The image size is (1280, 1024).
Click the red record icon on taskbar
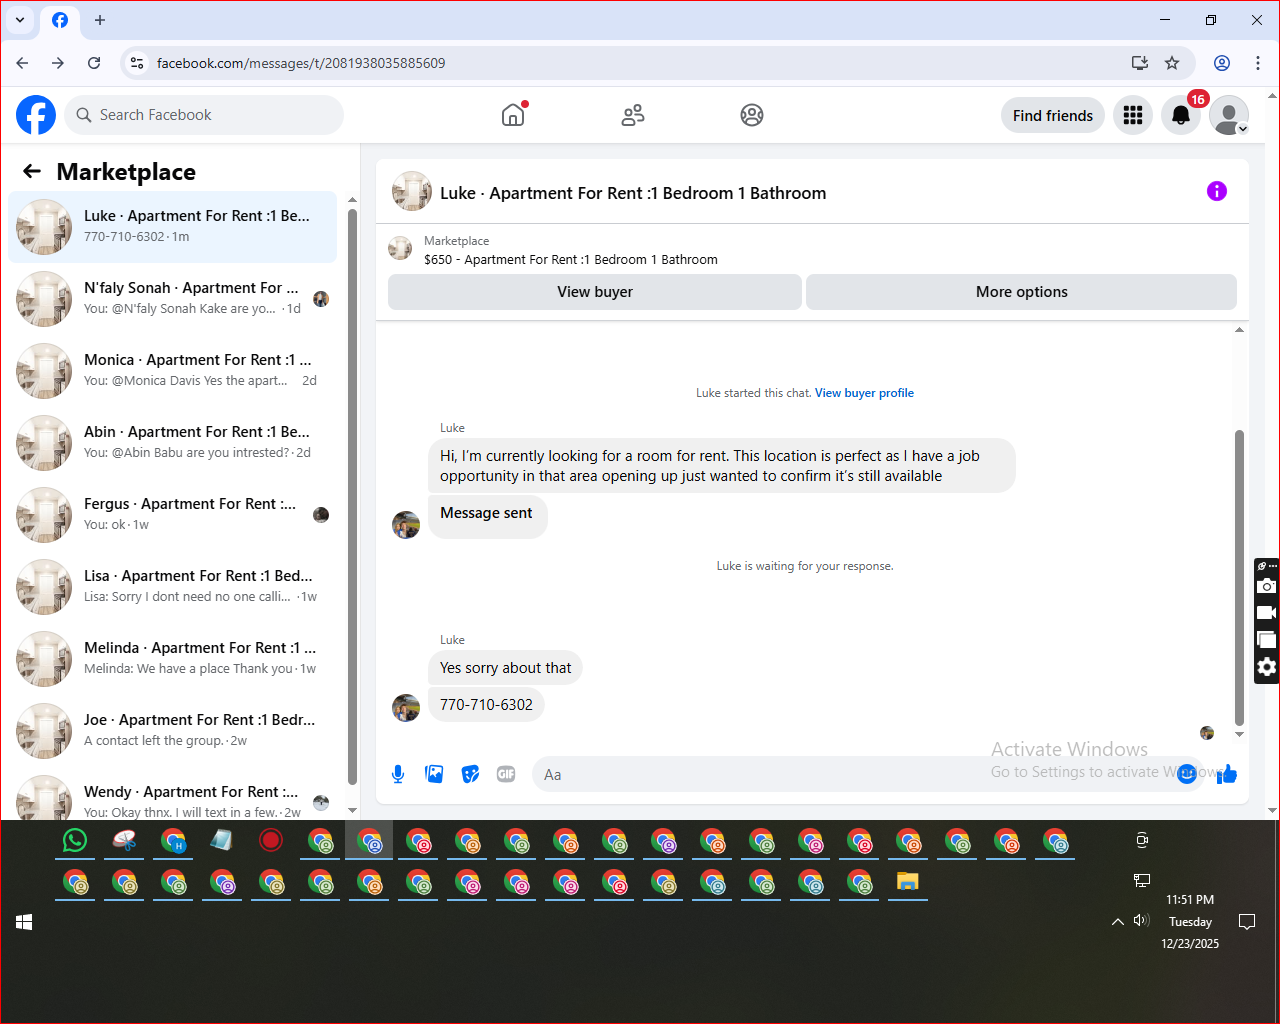tap(271, 841)
